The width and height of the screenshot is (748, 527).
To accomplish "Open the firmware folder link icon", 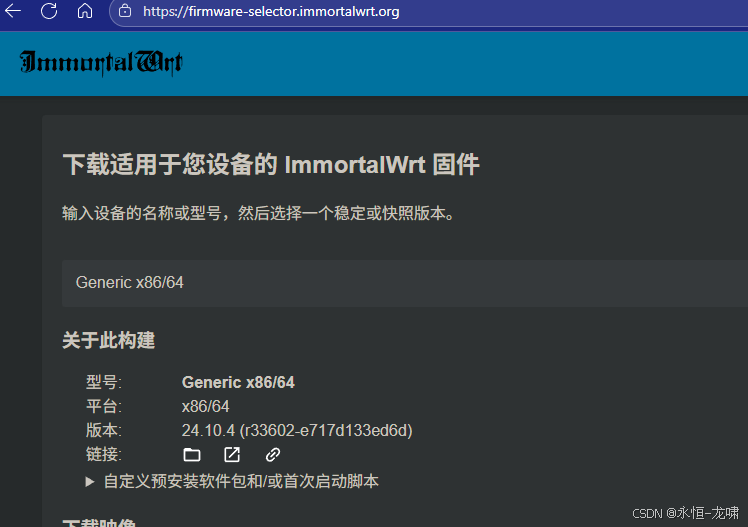I will click(192, 455).
